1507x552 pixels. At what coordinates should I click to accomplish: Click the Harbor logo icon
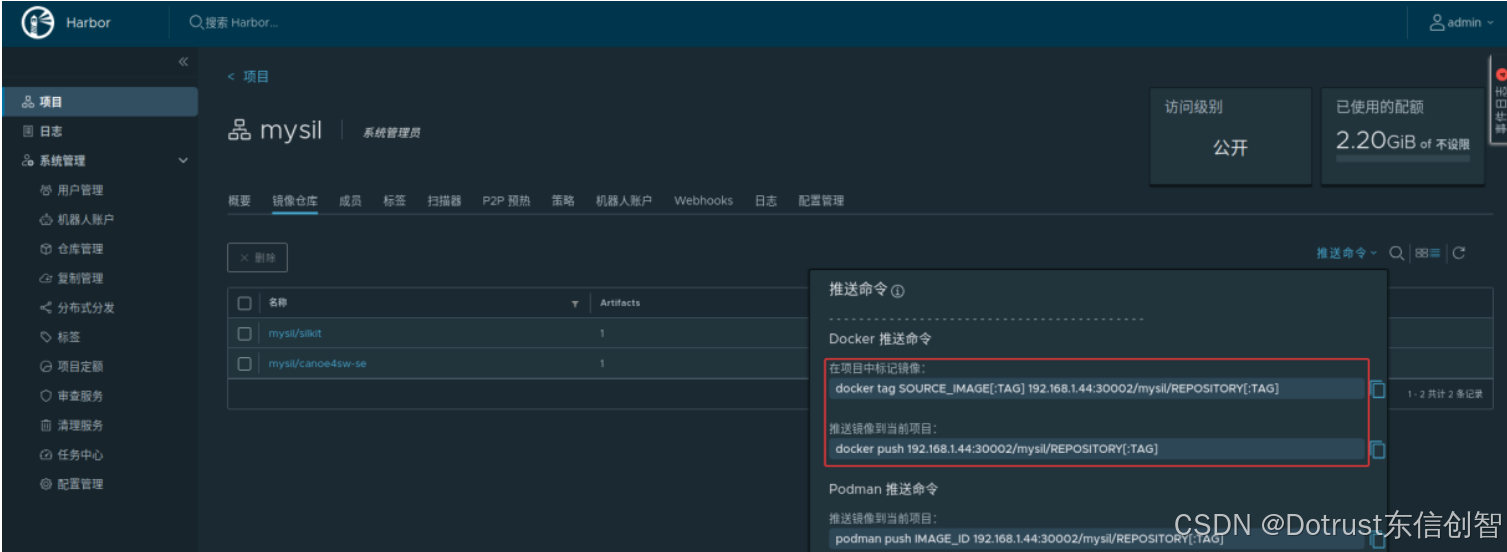37,23
